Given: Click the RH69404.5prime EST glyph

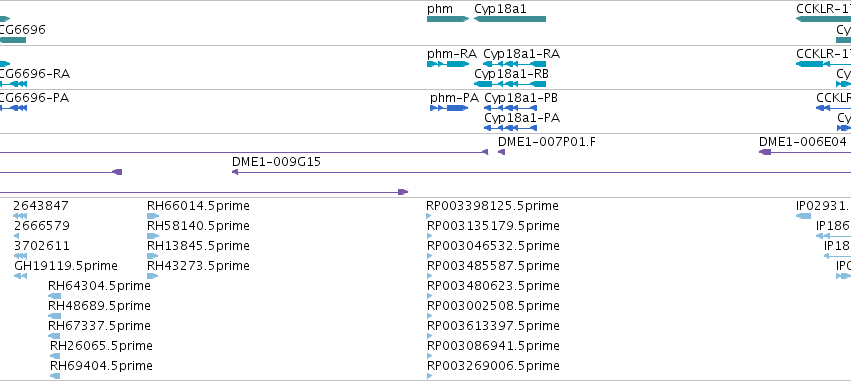Looking at the screenshot, I should [54, 376].
